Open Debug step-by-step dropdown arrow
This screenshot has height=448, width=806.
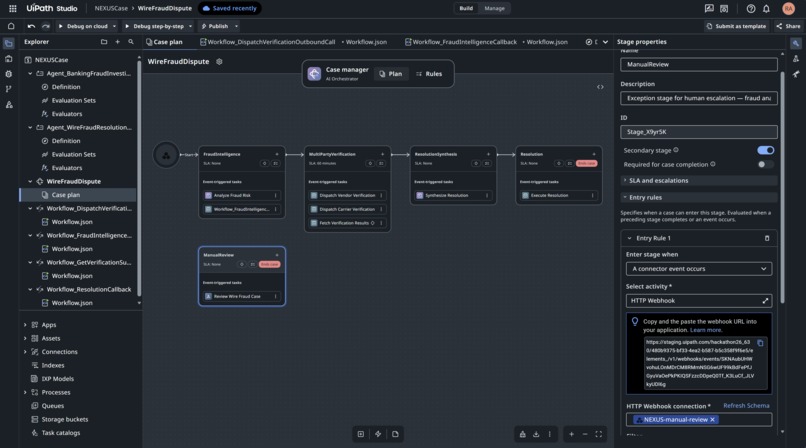pos(190,26)
